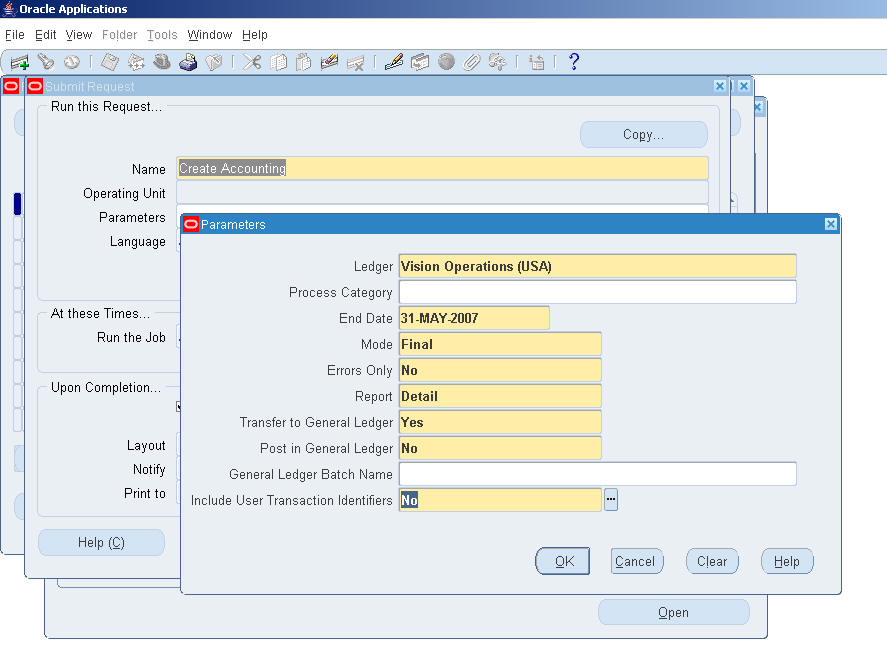Open the File menu

[14, 35]
